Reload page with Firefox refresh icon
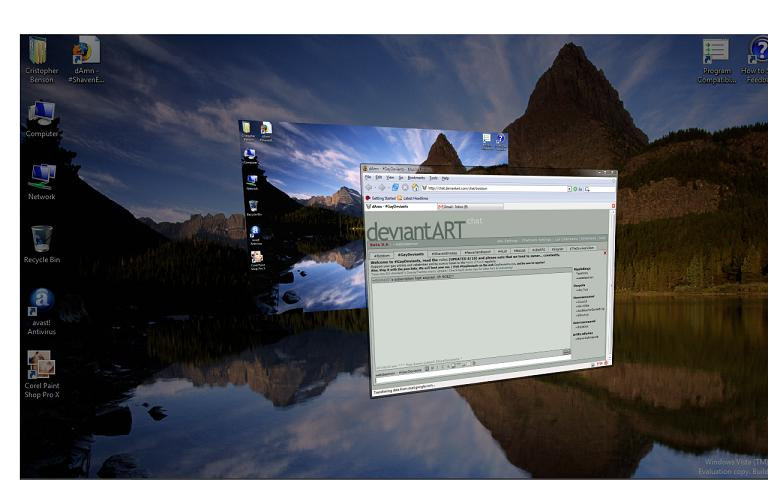 coord(395,187)
